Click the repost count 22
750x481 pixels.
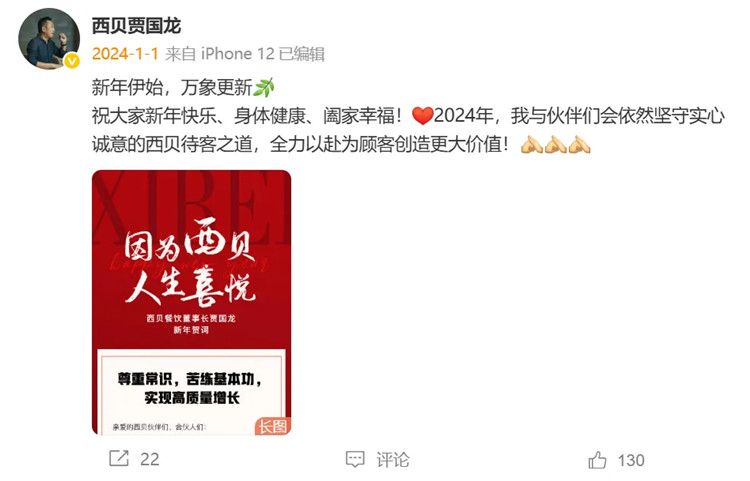150,459
